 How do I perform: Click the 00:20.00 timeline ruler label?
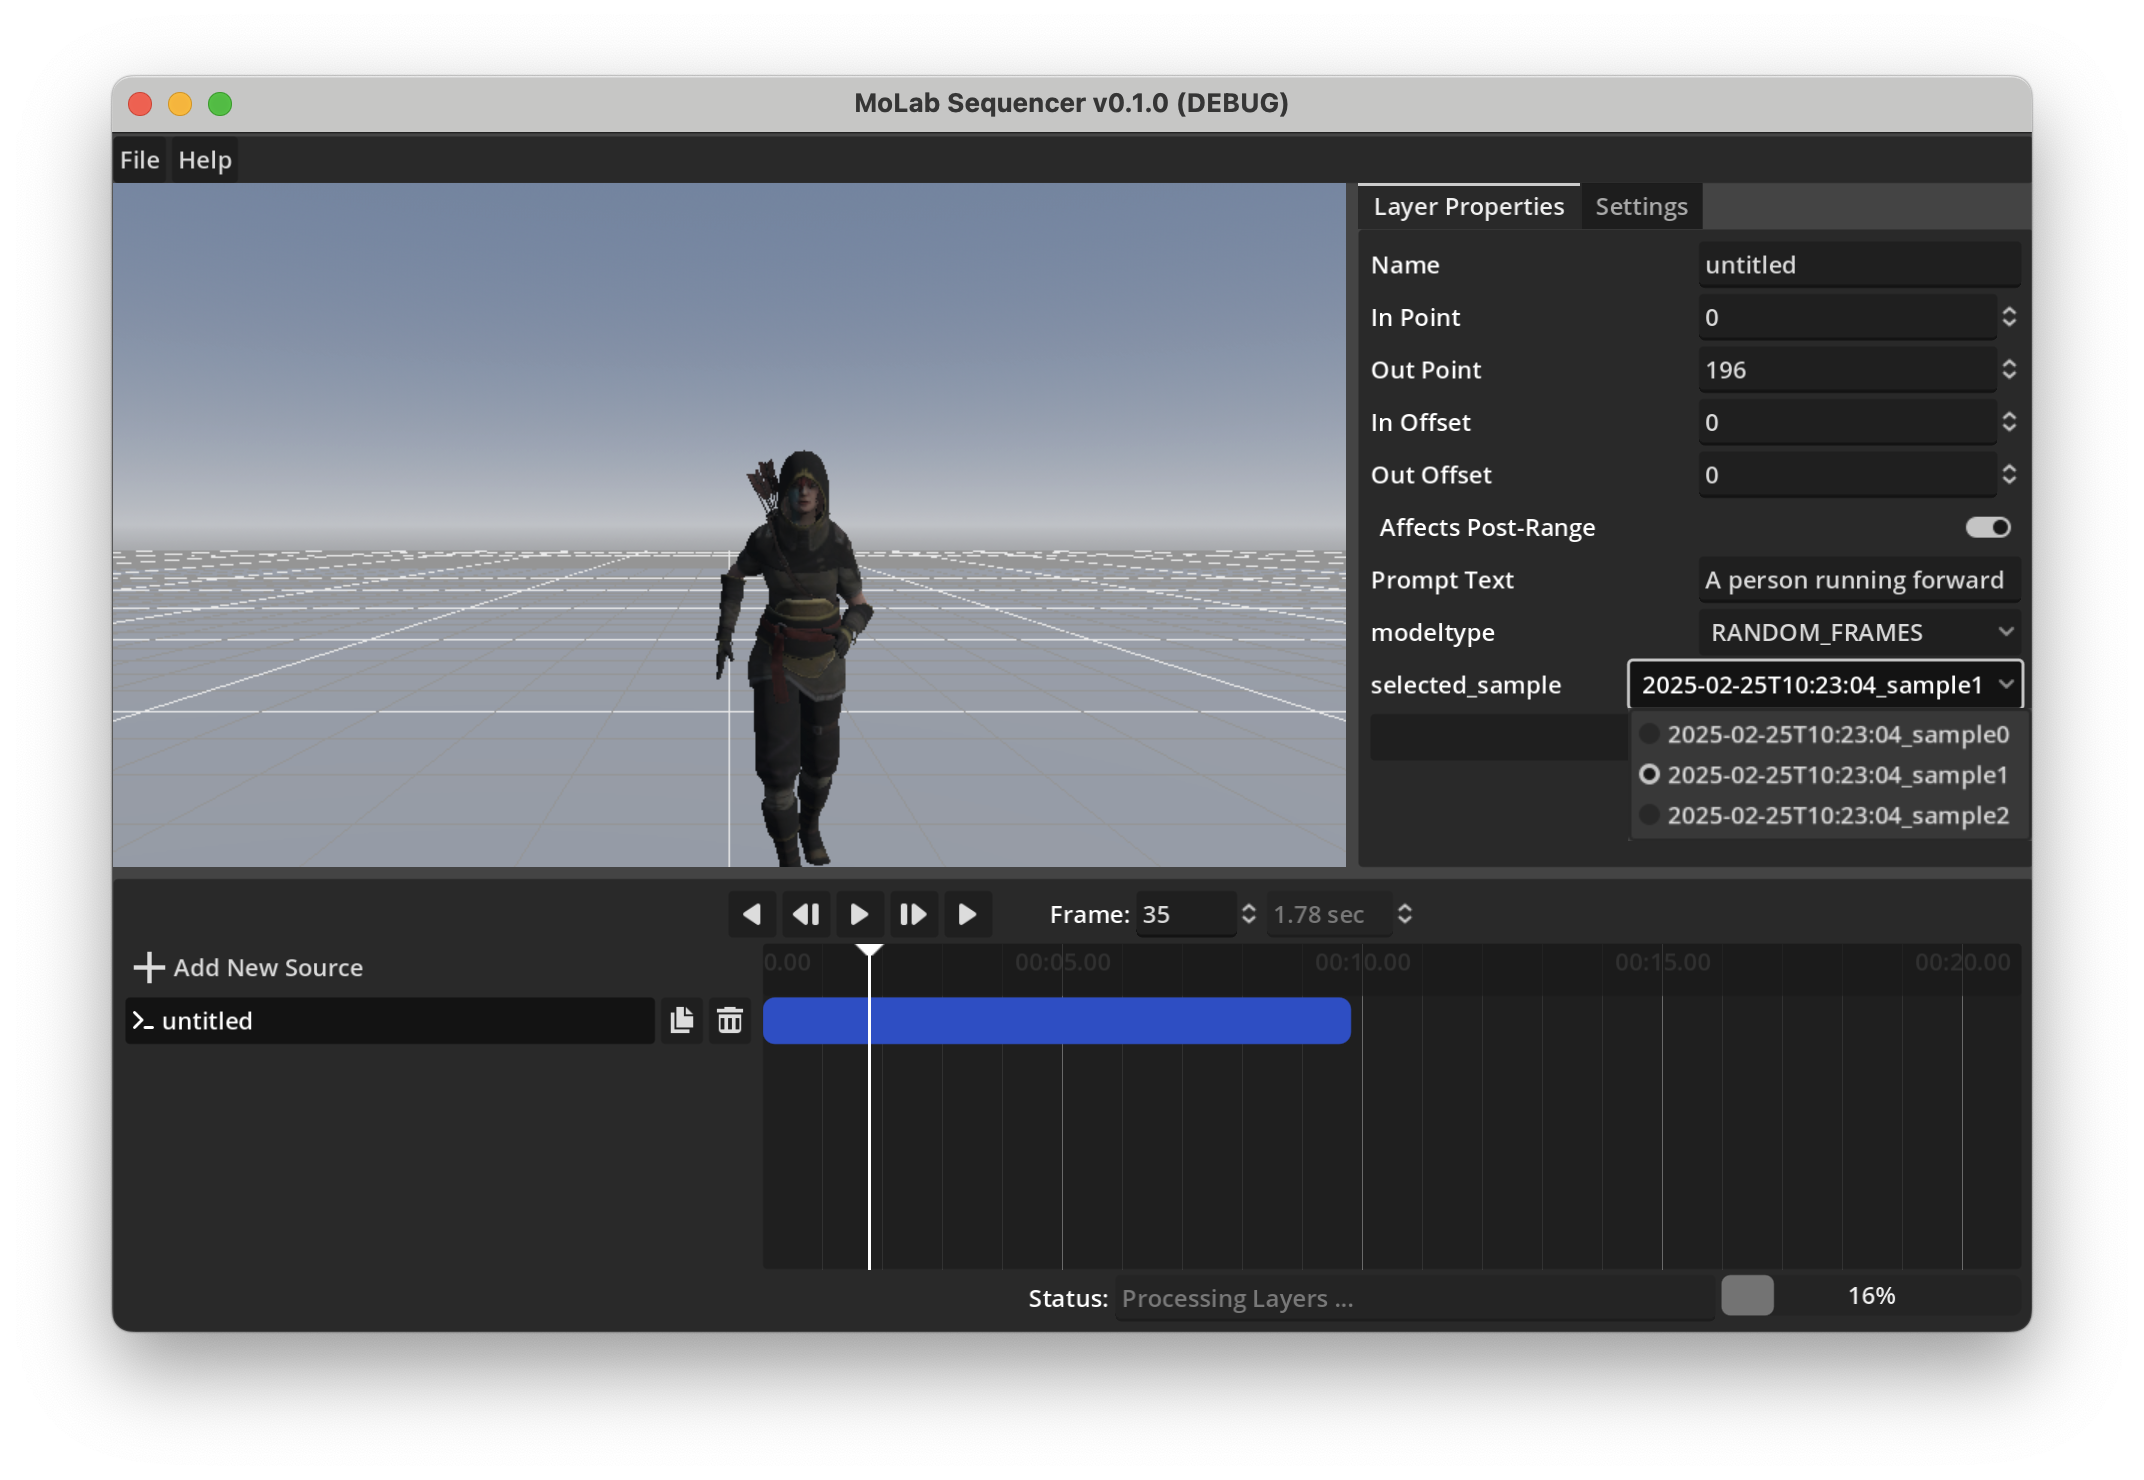pyautogui.click(x=1962, y=962)
